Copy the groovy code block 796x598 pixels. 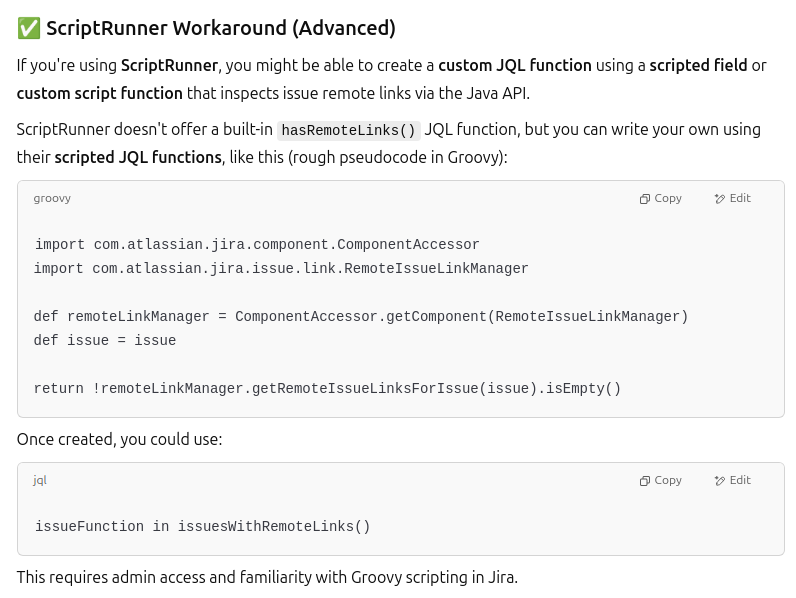coord(660,198)
